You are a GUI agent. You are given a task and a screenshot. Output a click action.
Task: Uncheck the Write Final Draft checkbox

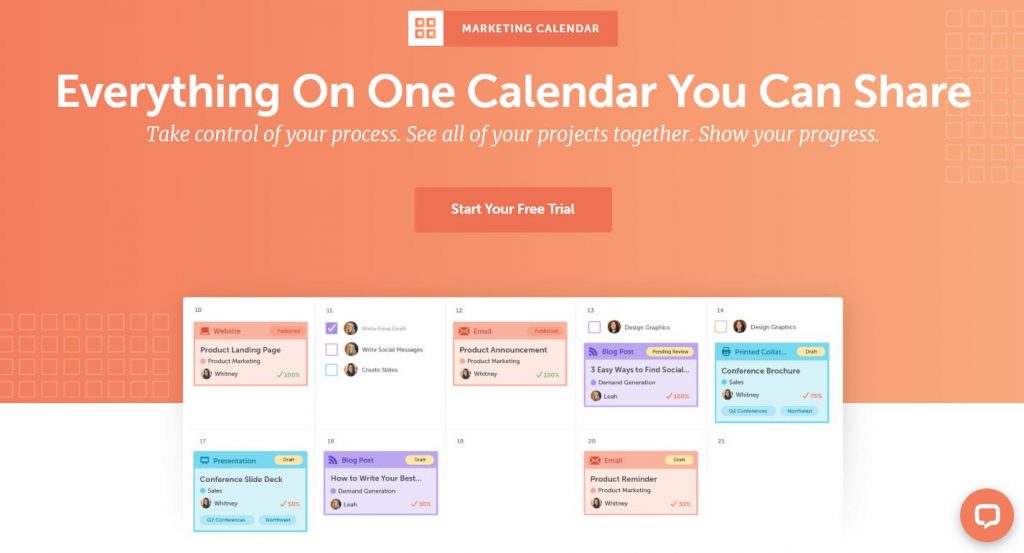pos(332,328)
